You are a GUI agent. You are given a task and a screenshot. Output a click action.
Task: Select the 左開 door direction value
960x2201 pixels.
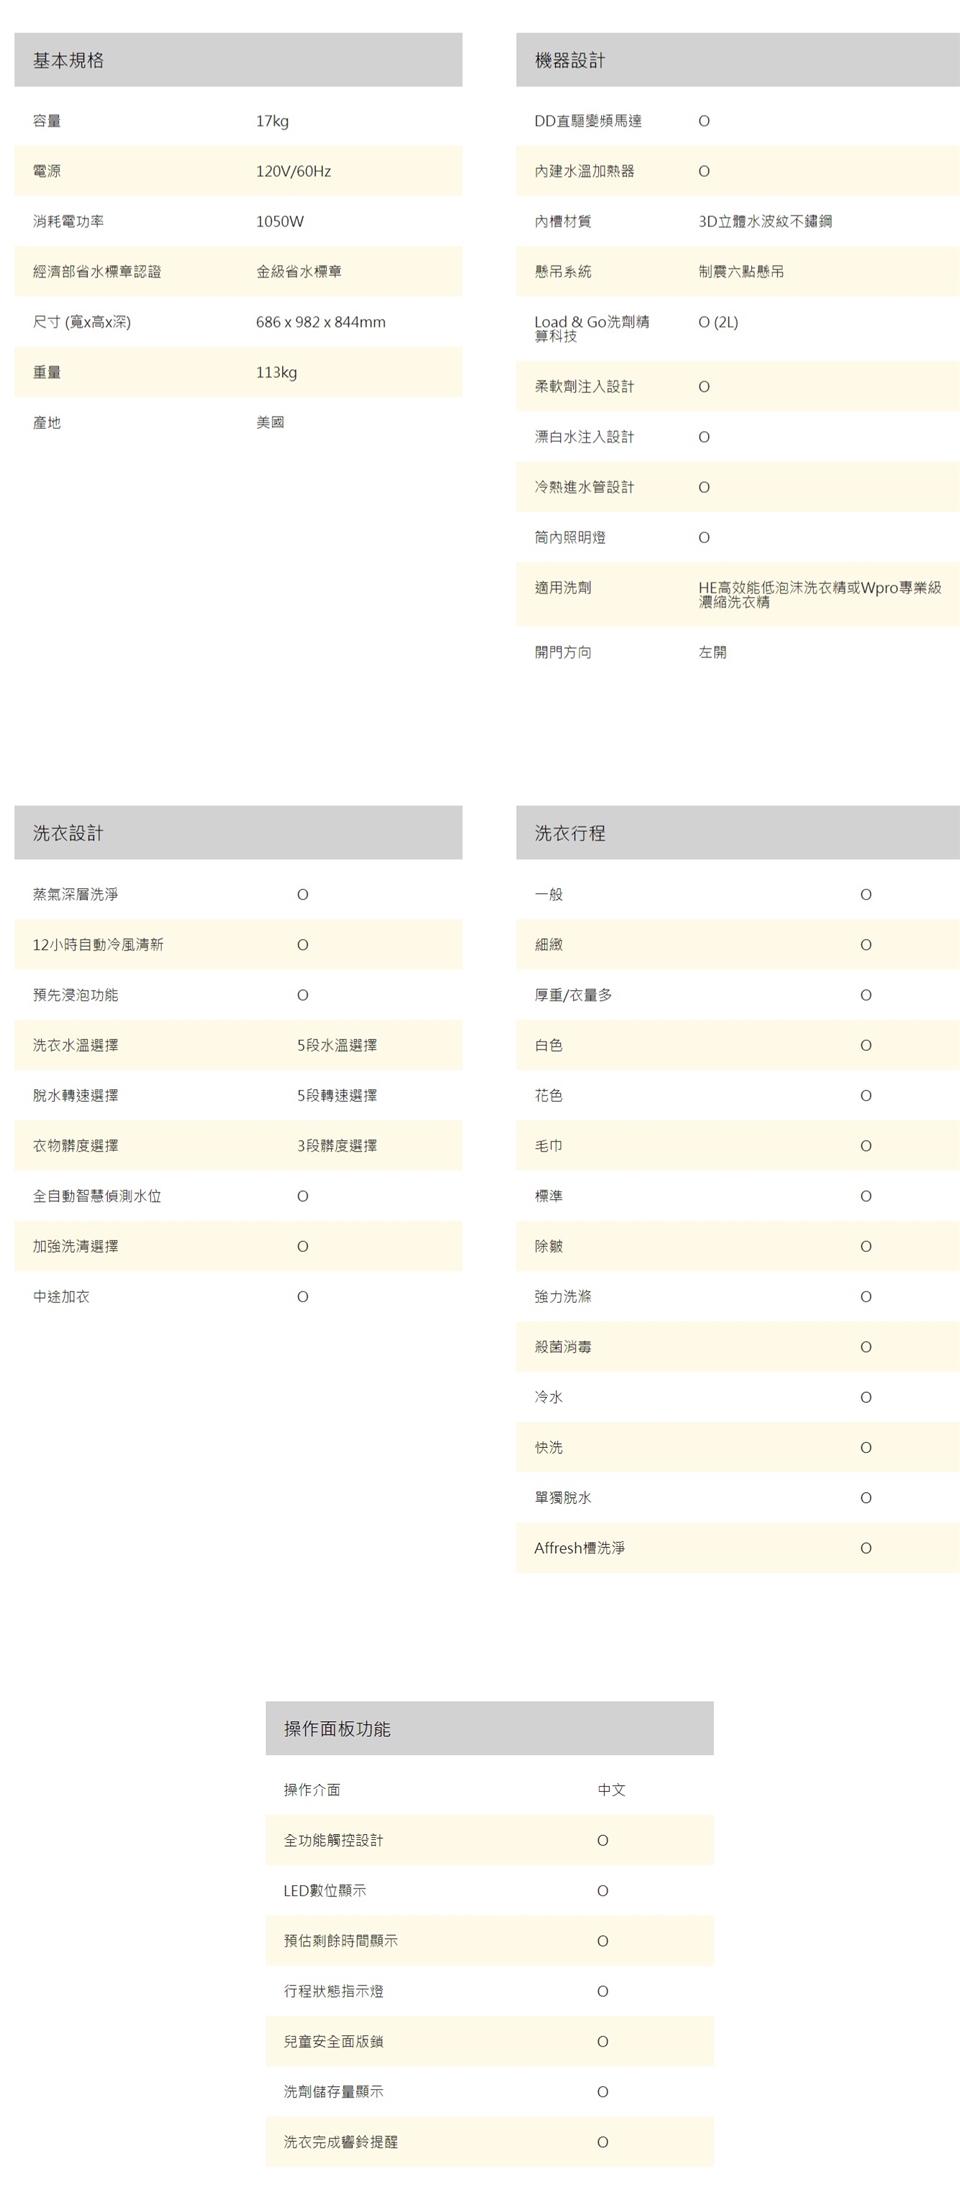tap(712, 652)
